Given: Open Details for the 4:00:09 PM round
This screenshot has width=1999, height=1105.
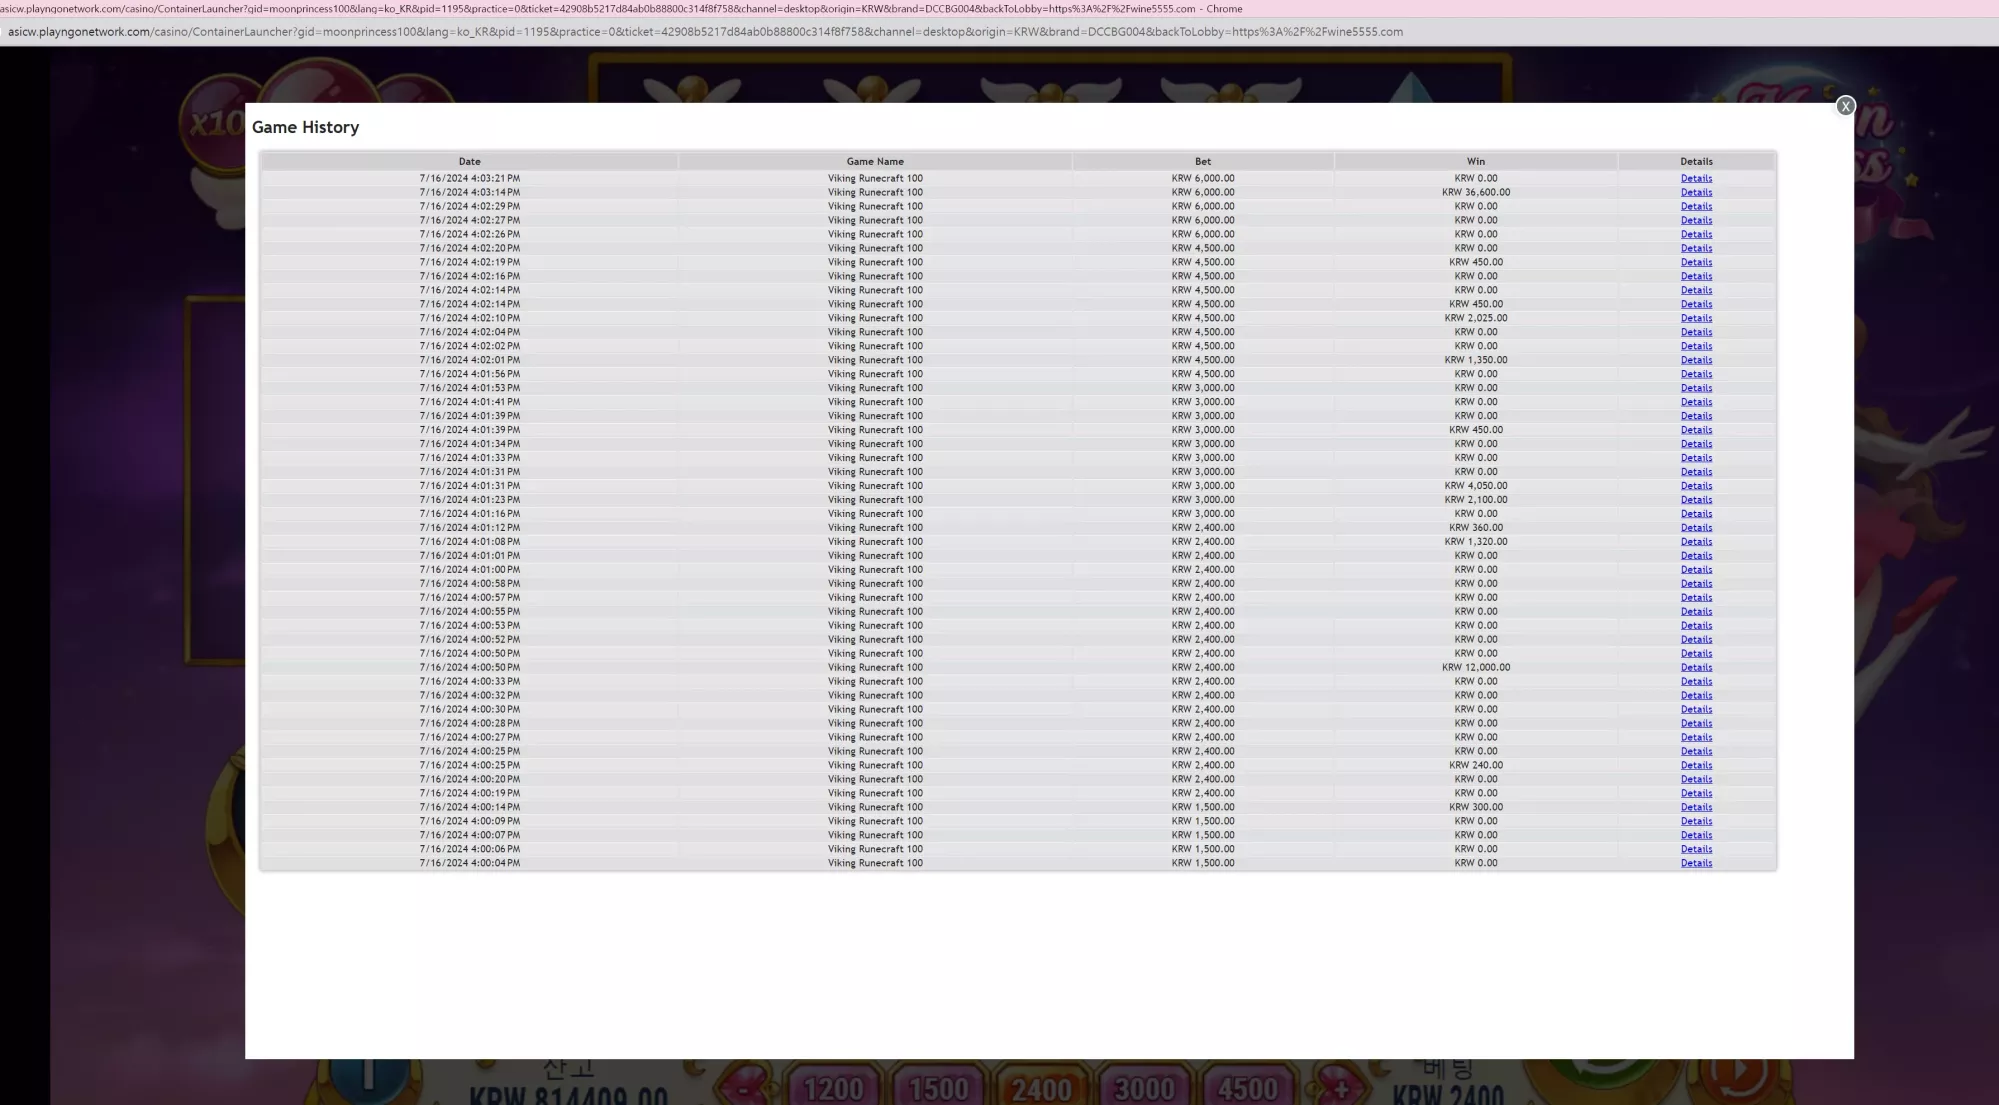Looking at the screenshot, I should click(x=1696, y=822).
